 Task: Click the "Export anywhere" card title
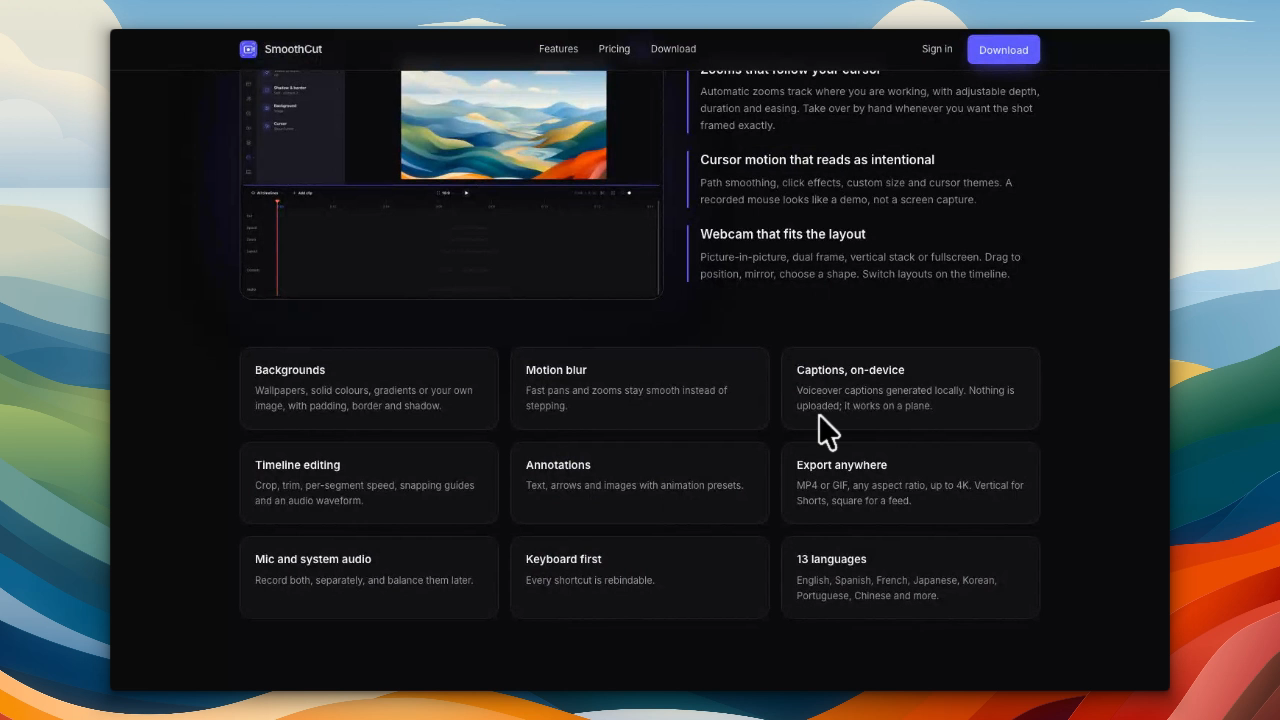tap(842, 465)
